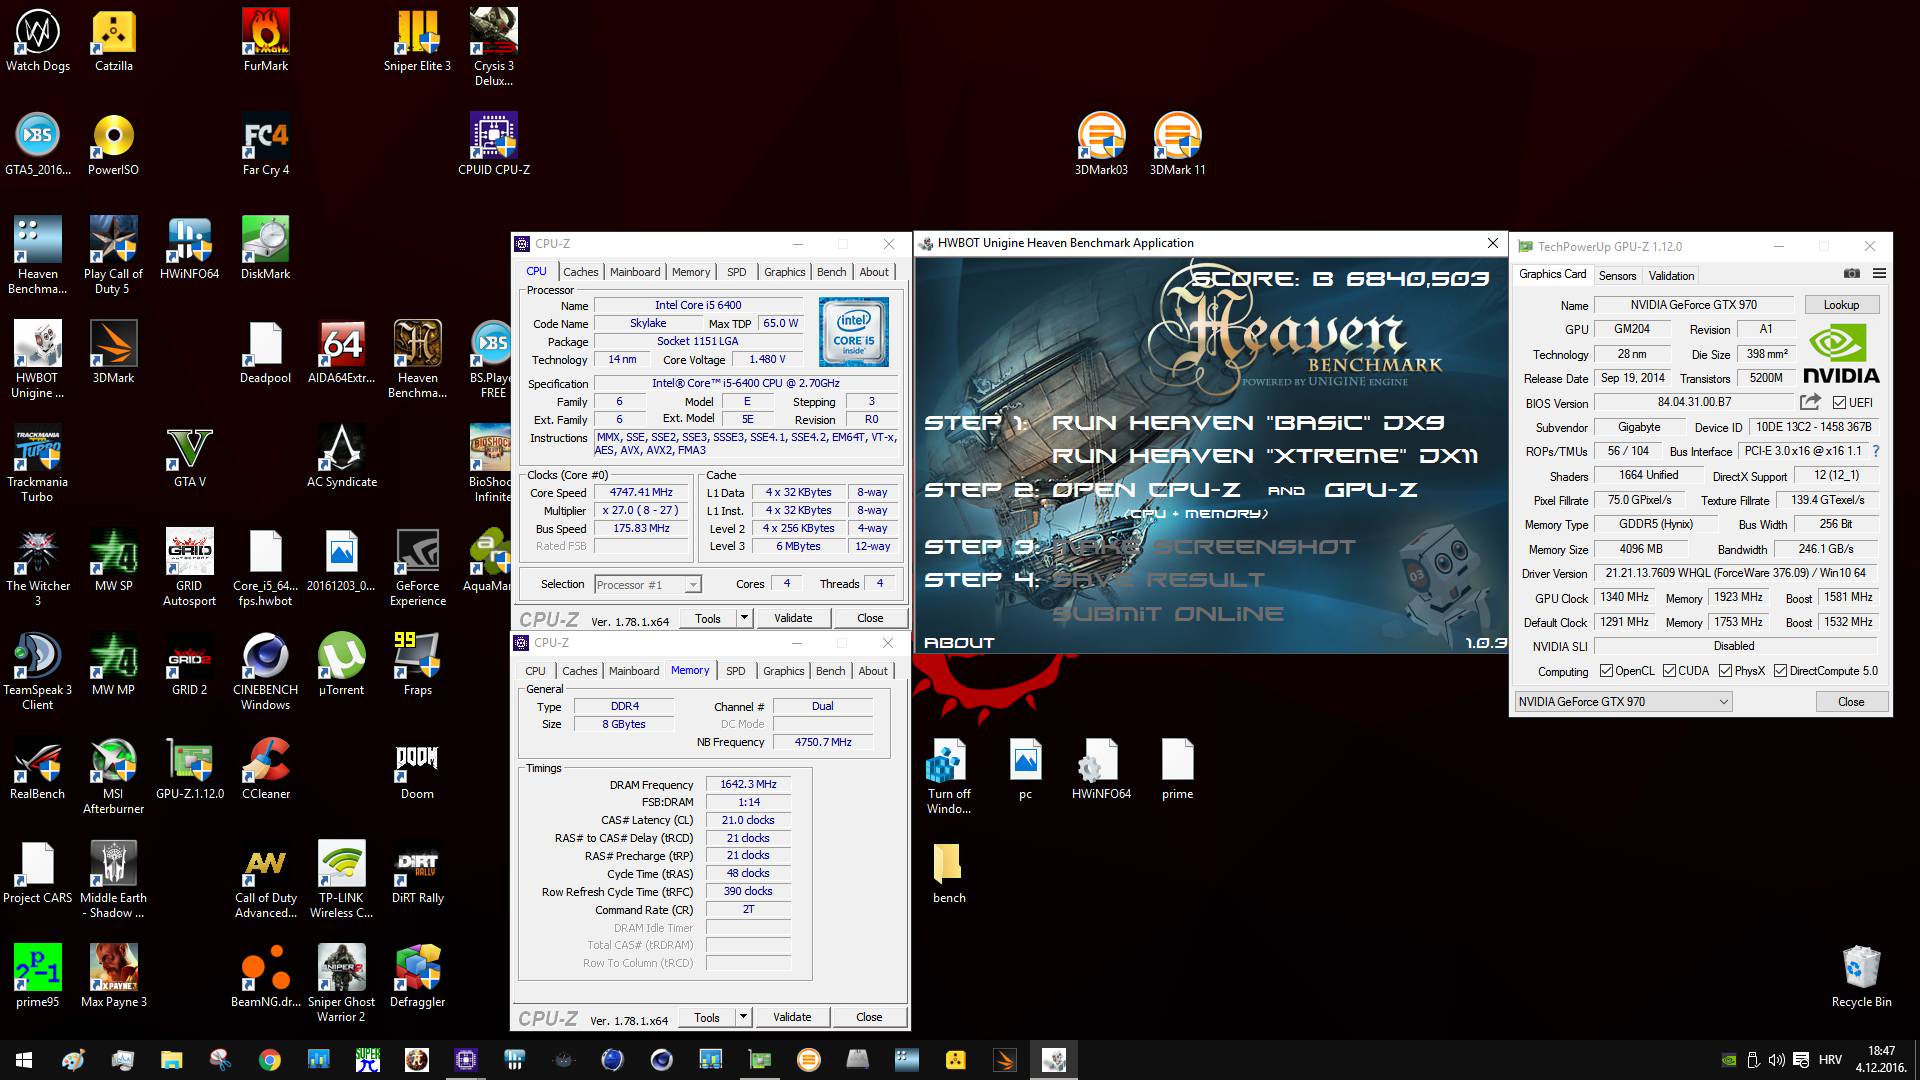Click the GPU-Z BIOS Version field
This screenshot has height=1080, width=1920.
[1694, 402]
